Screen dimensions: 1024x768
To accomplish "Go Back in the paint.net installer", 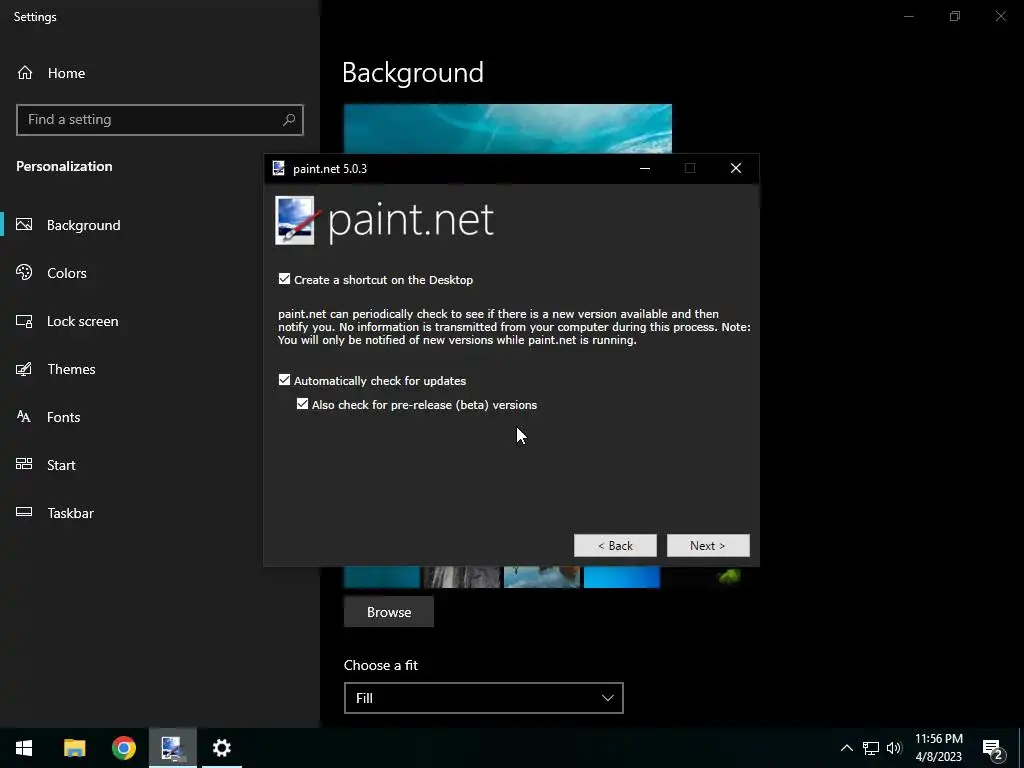I will coord(615,545).
